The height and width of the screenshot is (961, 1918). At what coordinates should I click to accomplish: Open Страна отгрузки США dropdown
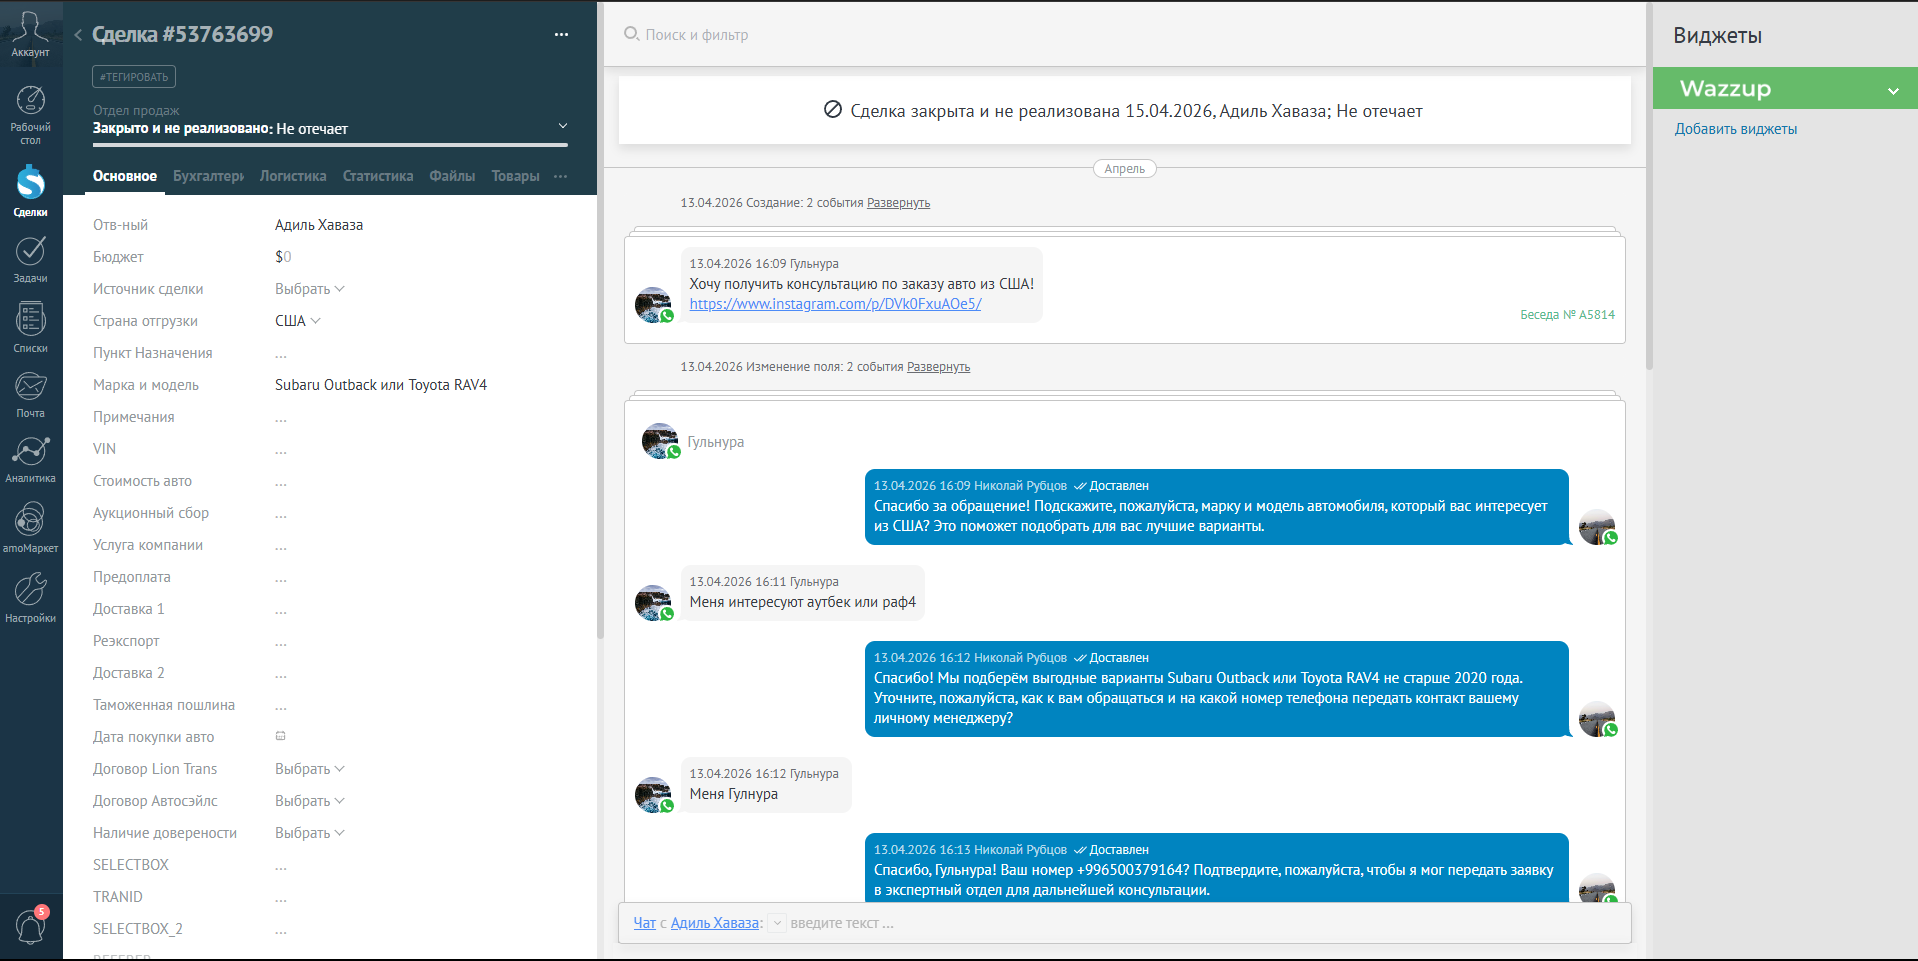click(297, 321)
